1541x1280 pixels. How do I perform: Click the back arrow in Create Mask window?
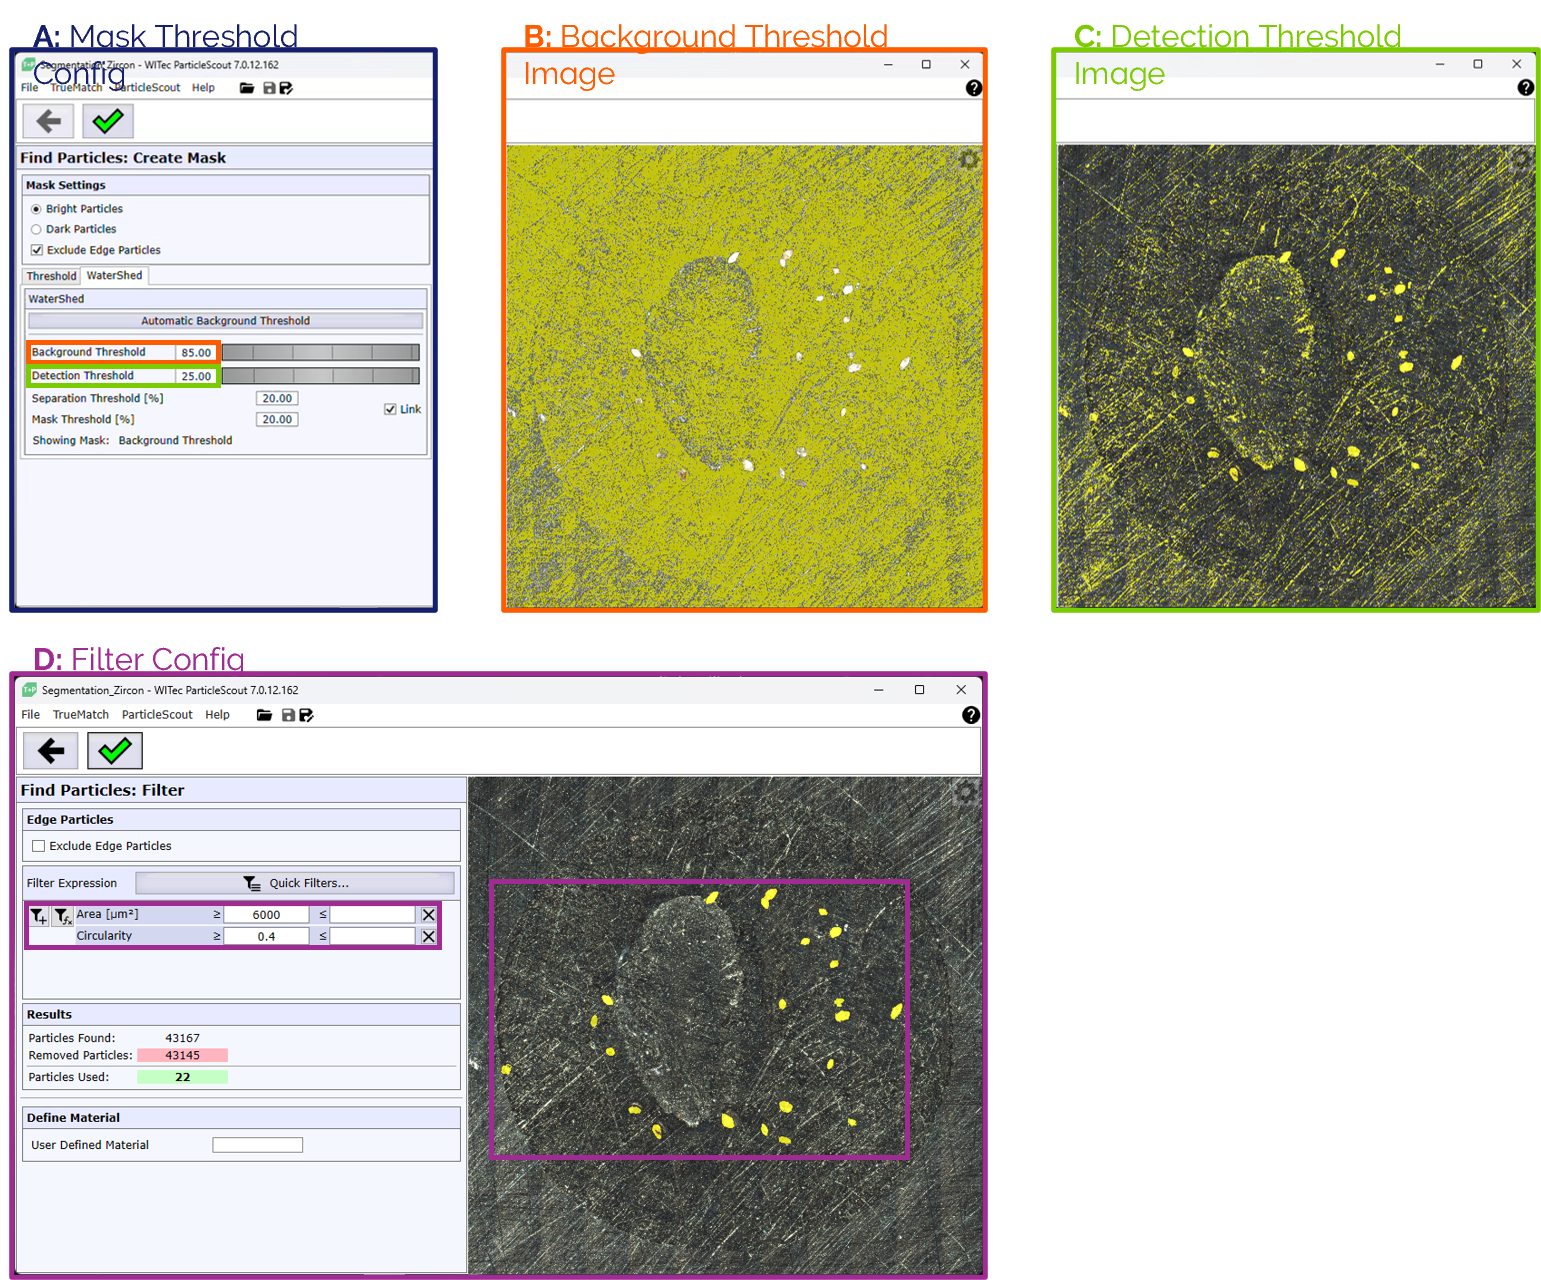point(47,121)
